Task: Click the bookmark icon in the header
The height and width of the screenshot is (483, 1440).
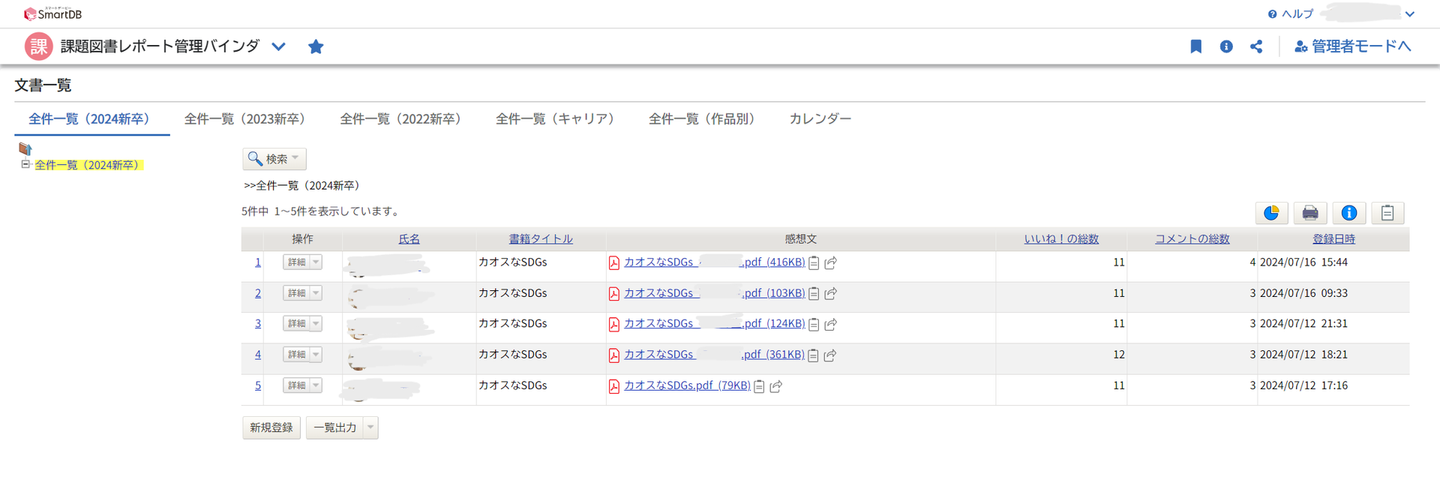Action: click(x=1196, y=46)
